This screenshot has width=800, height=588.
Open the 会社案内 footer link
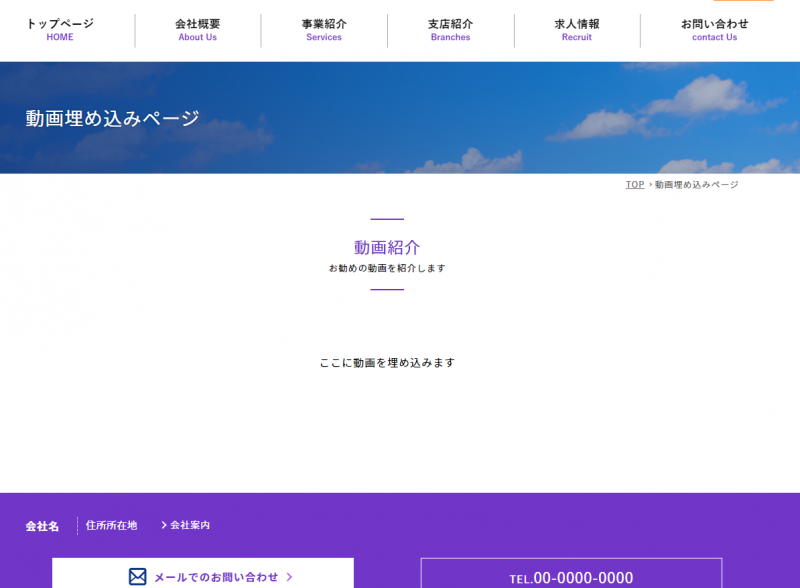pos(190,525)
